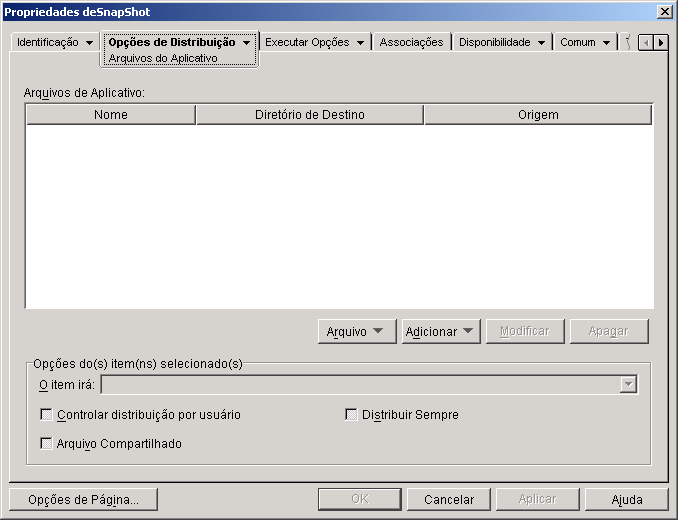Expand the Comum tab dropdown arrow
This screenshot has width=678, height=520.
(x=607, y=43)
